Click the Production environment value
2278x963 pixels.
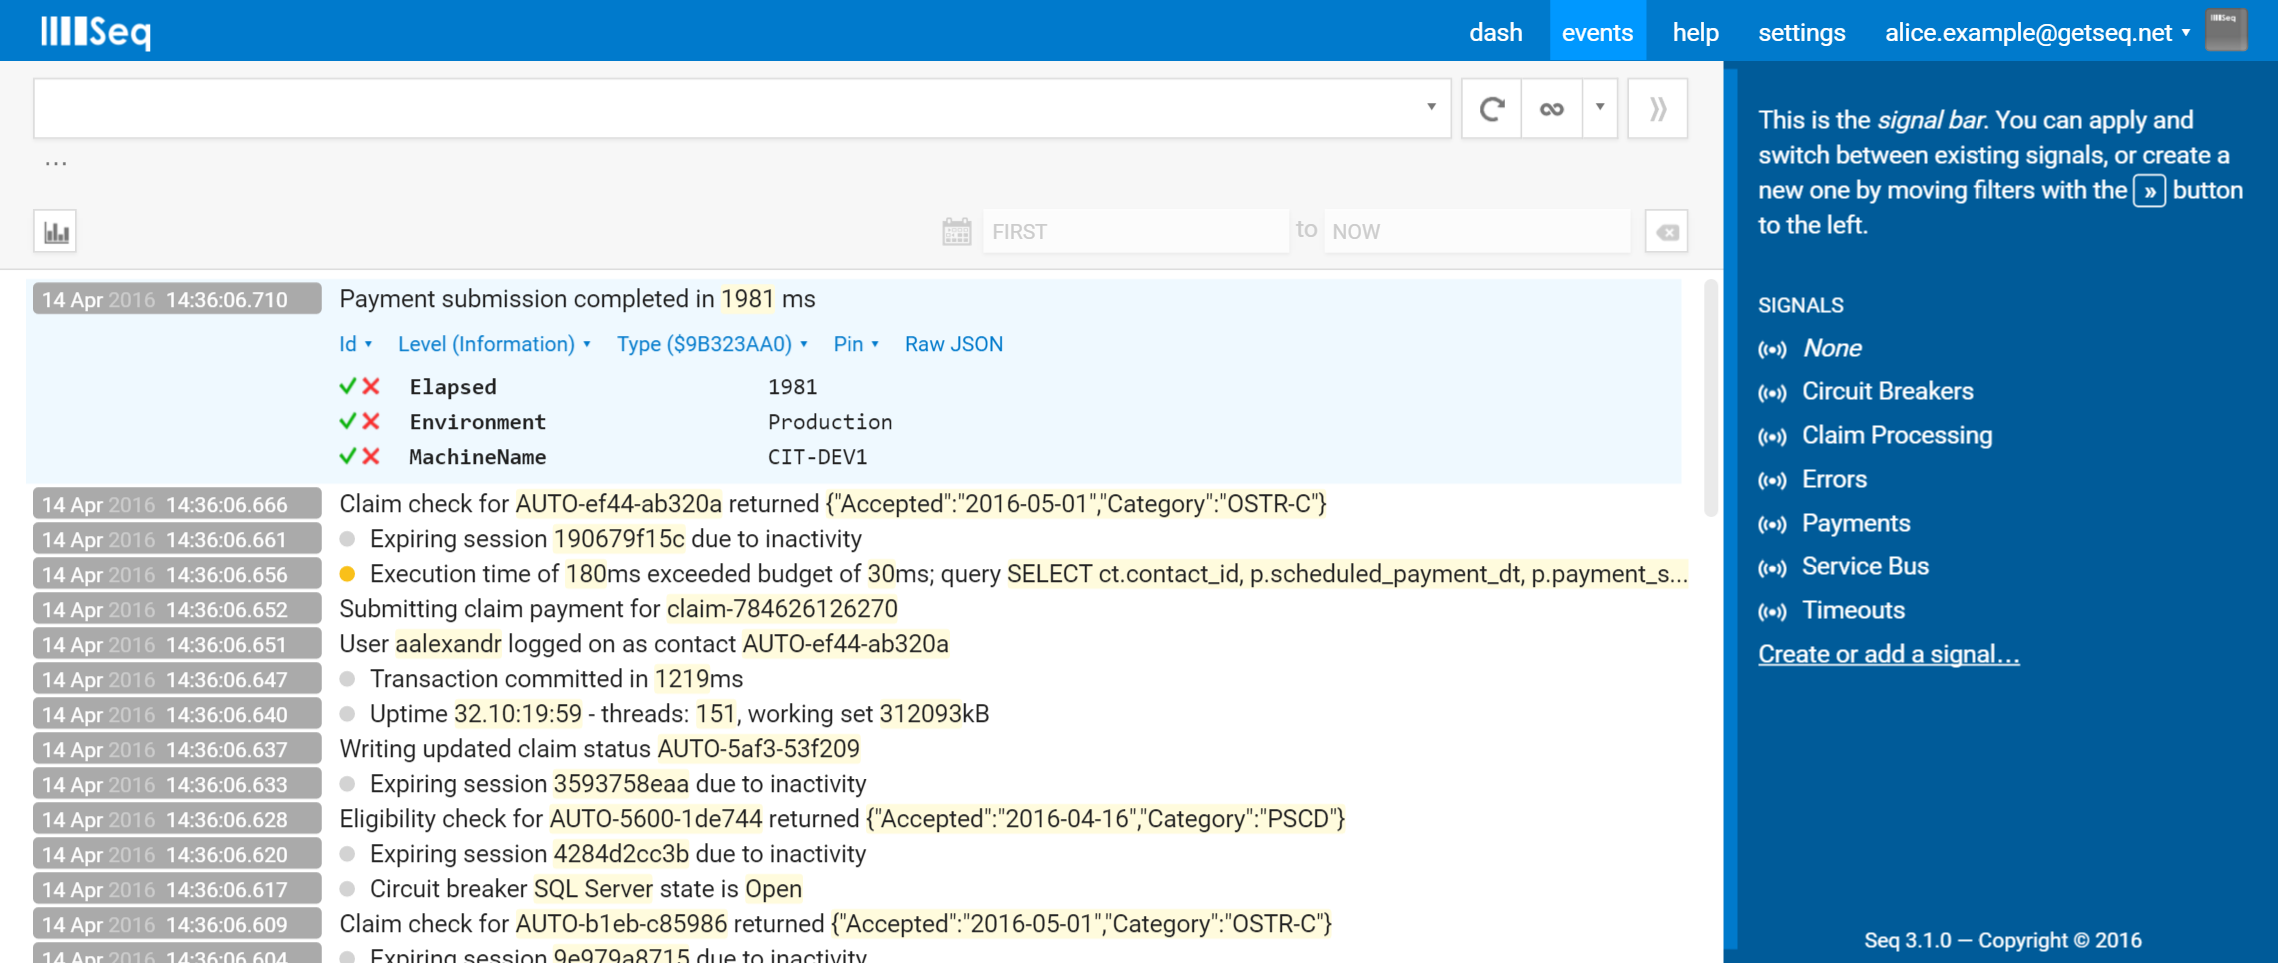(x=830, y=422)
